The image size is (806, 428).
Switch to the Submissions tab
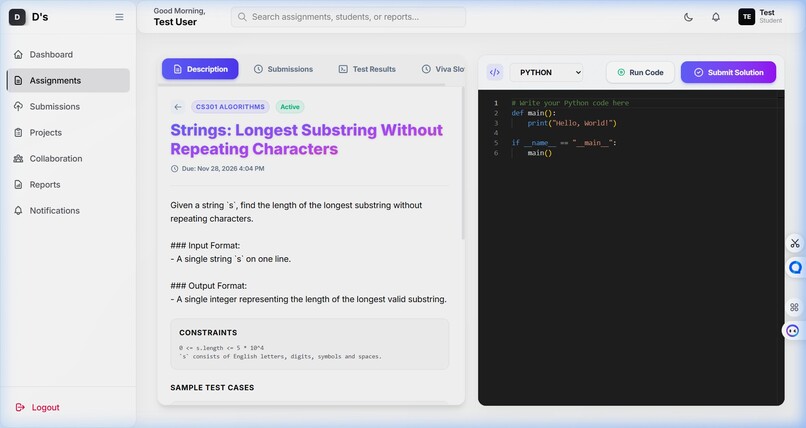pos(283,69)
